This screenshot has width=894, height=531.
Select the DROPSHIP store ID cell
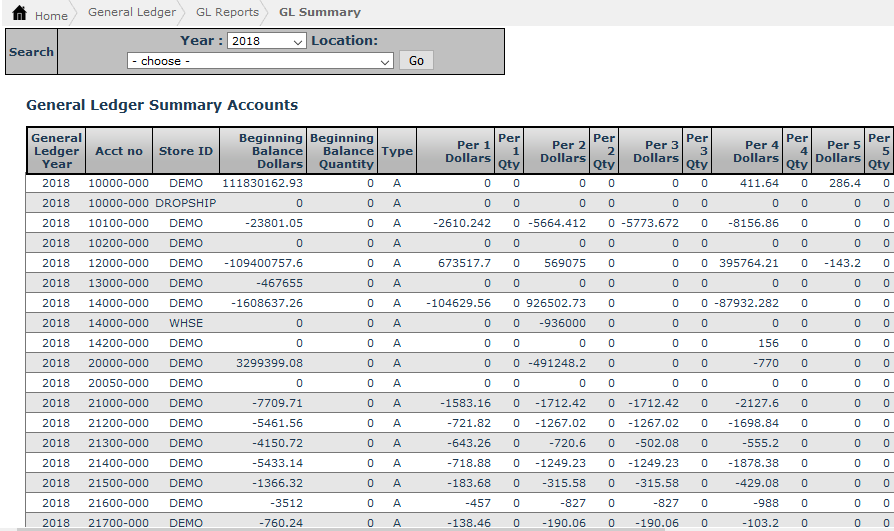185,203
